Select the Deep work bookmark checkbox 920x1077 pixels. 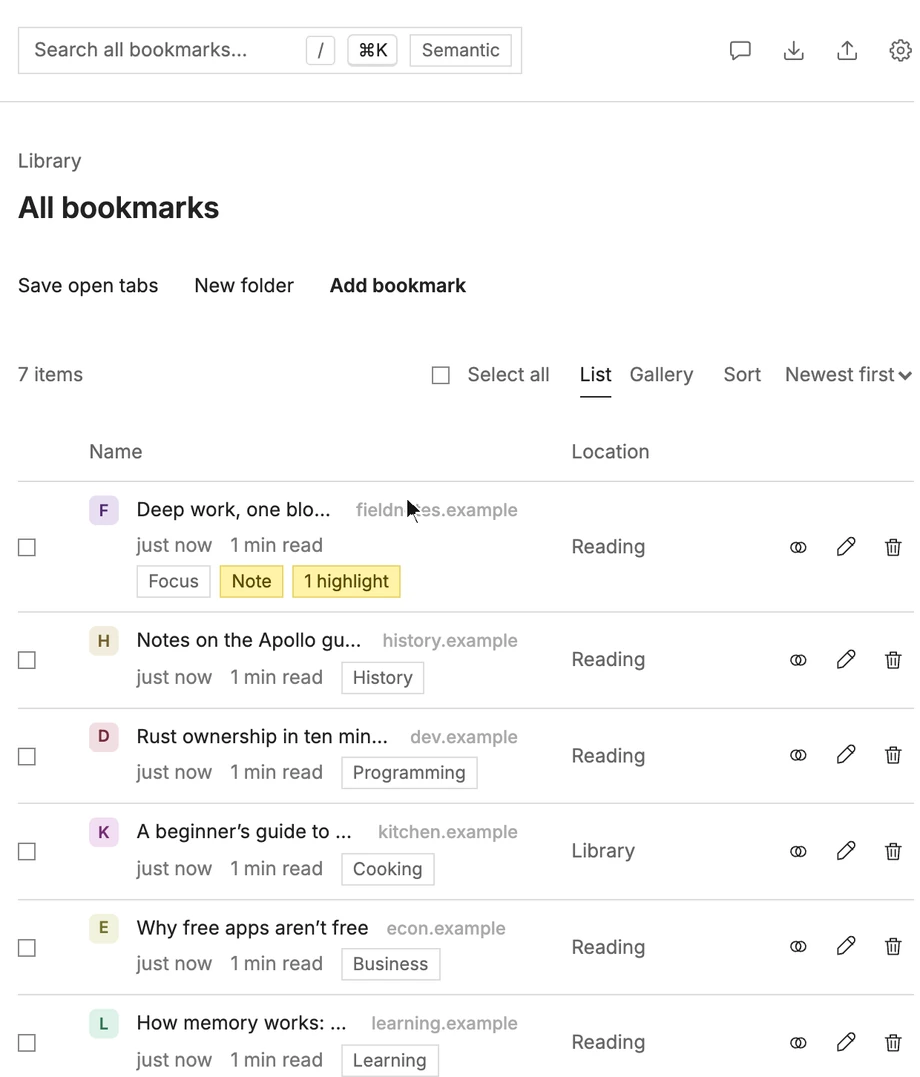tap(27, 547)
